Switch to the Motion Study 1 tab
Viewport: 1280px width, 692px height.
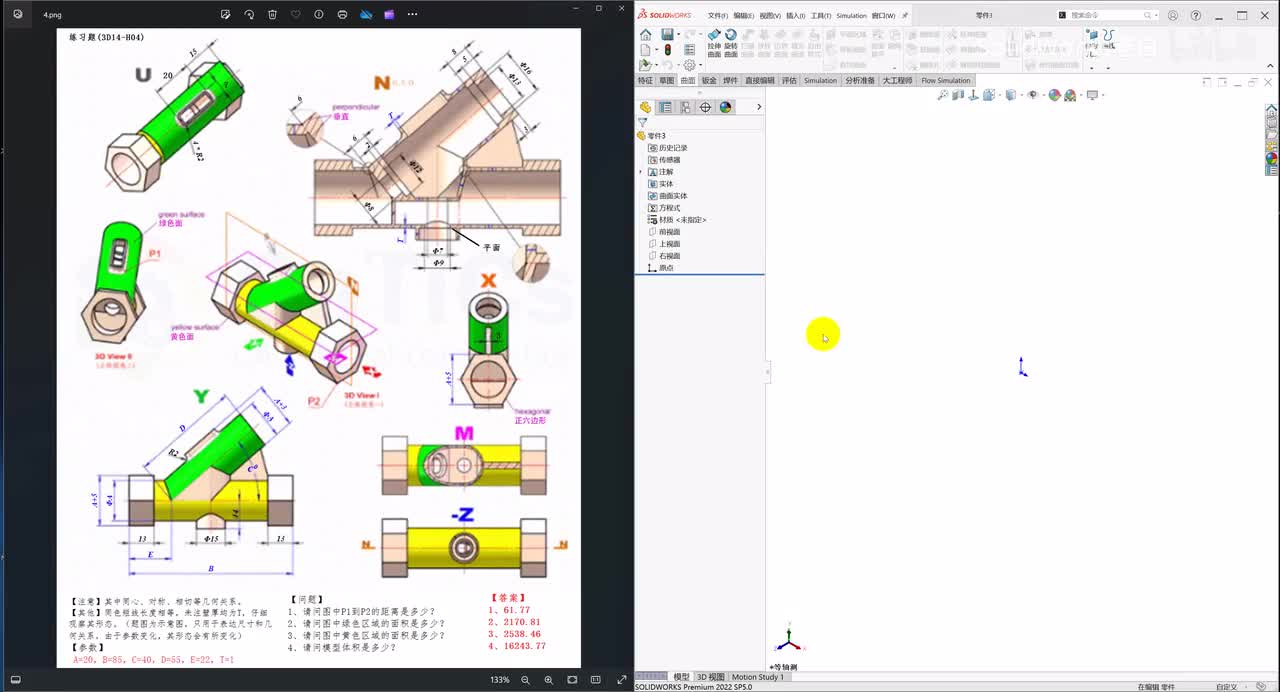click(758, 677)
